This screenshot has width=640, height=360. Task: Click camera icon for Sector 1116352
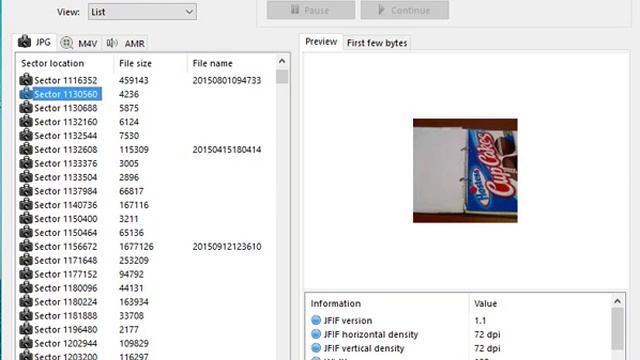click(26, 80)
